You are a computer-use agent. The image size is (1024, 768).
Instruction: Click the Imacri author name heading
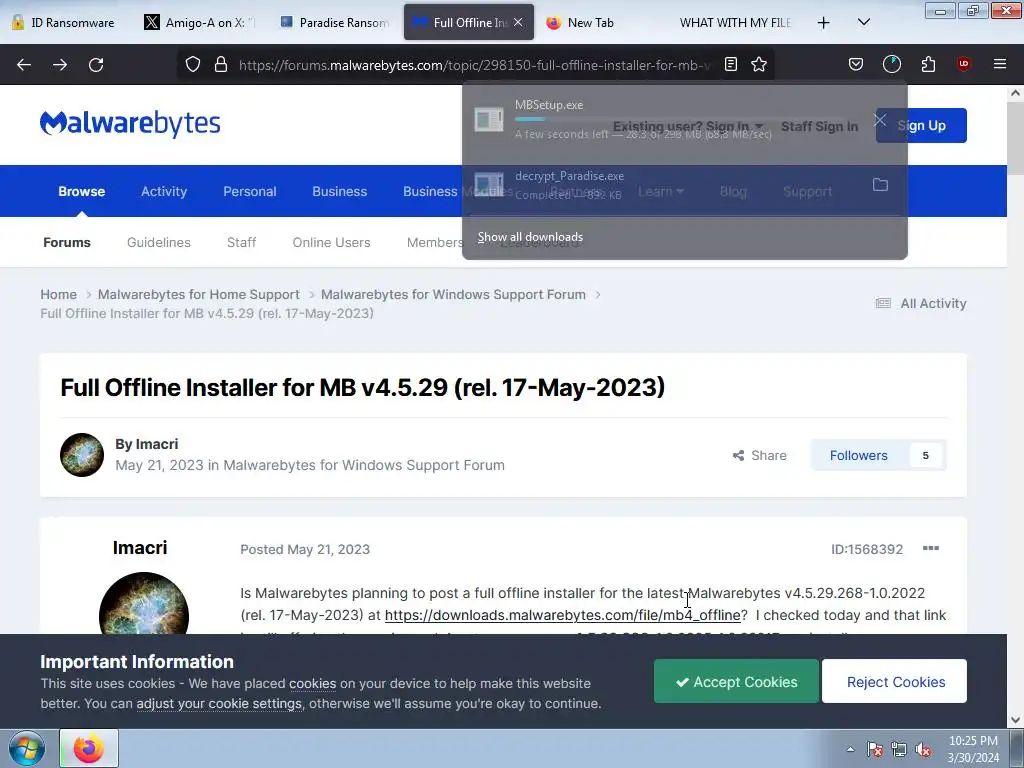[x=140, y=547]
